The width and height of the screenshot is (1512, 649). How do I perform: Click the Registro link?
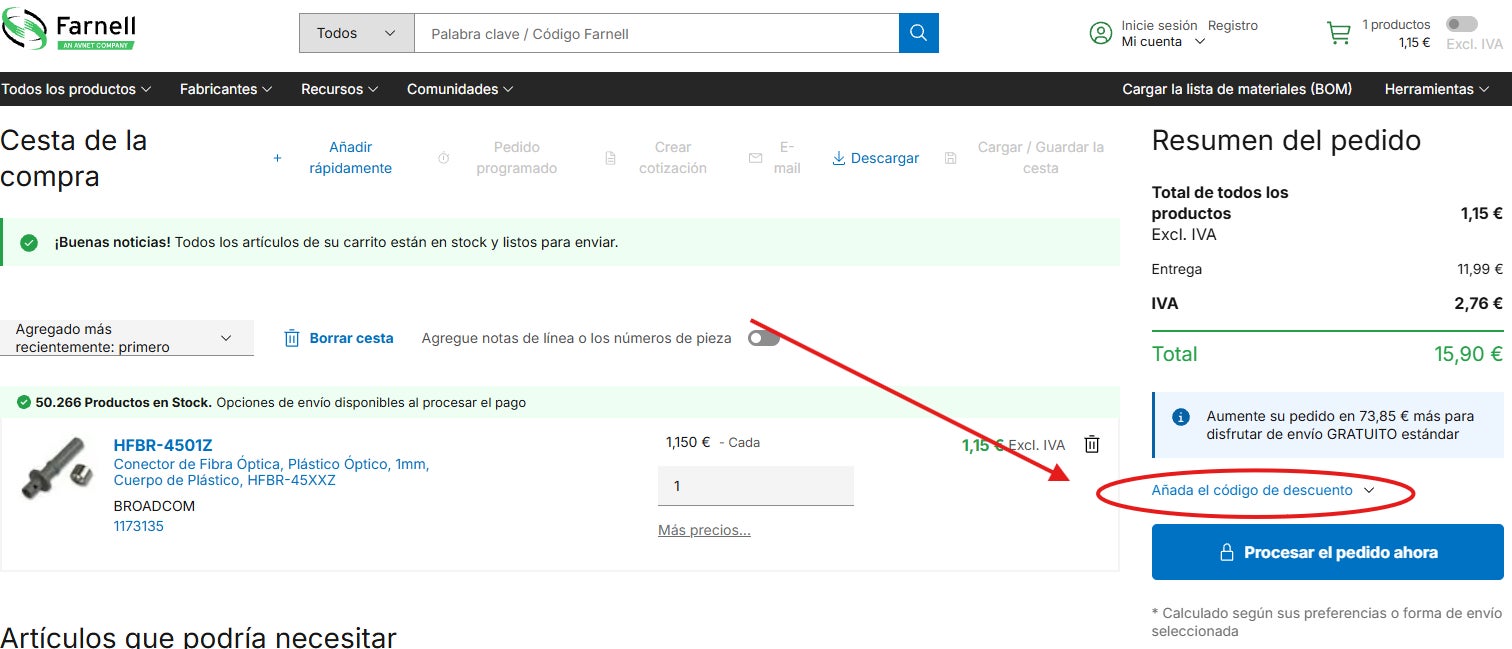point(1233,25)
